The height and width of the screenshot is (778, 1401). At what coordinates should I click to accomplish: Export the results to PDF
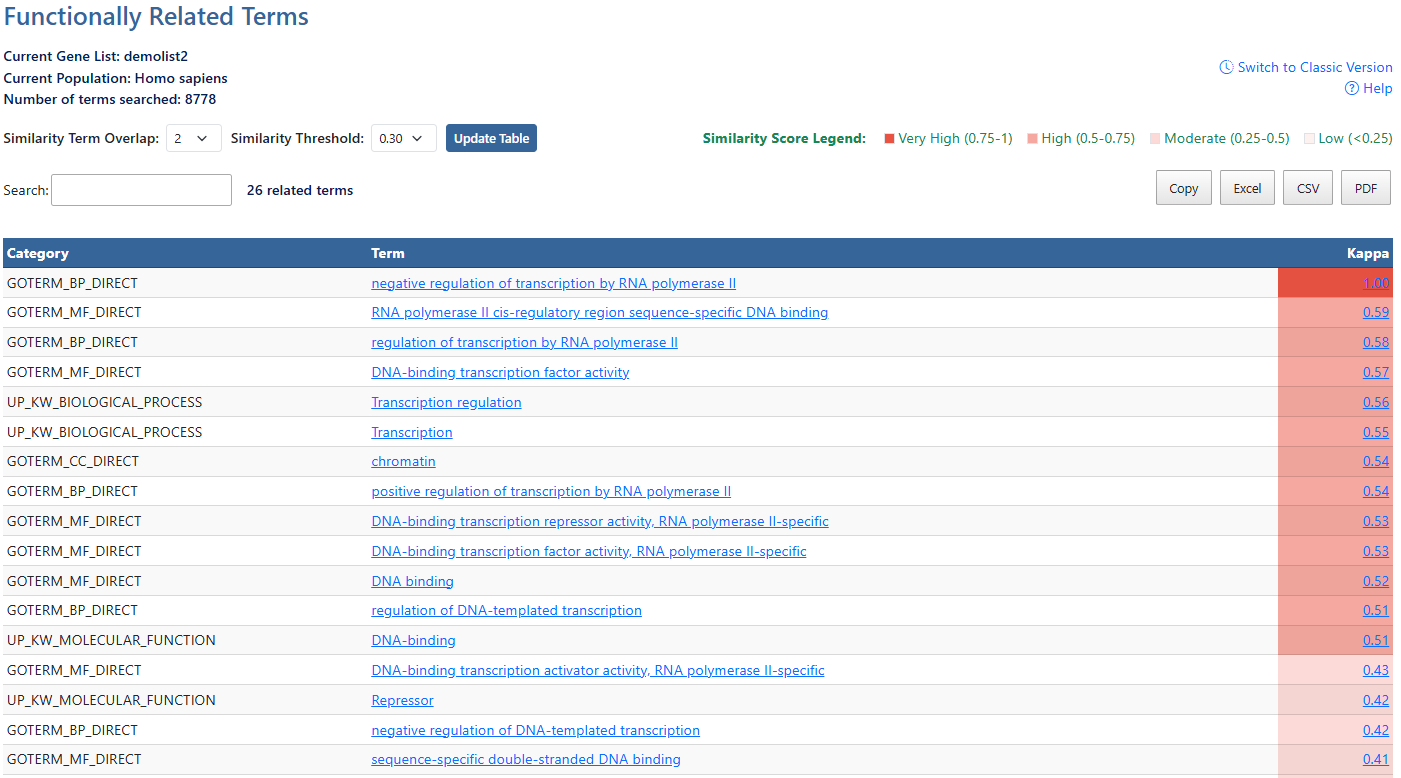pyautogui.click(x=1365, y=187)
